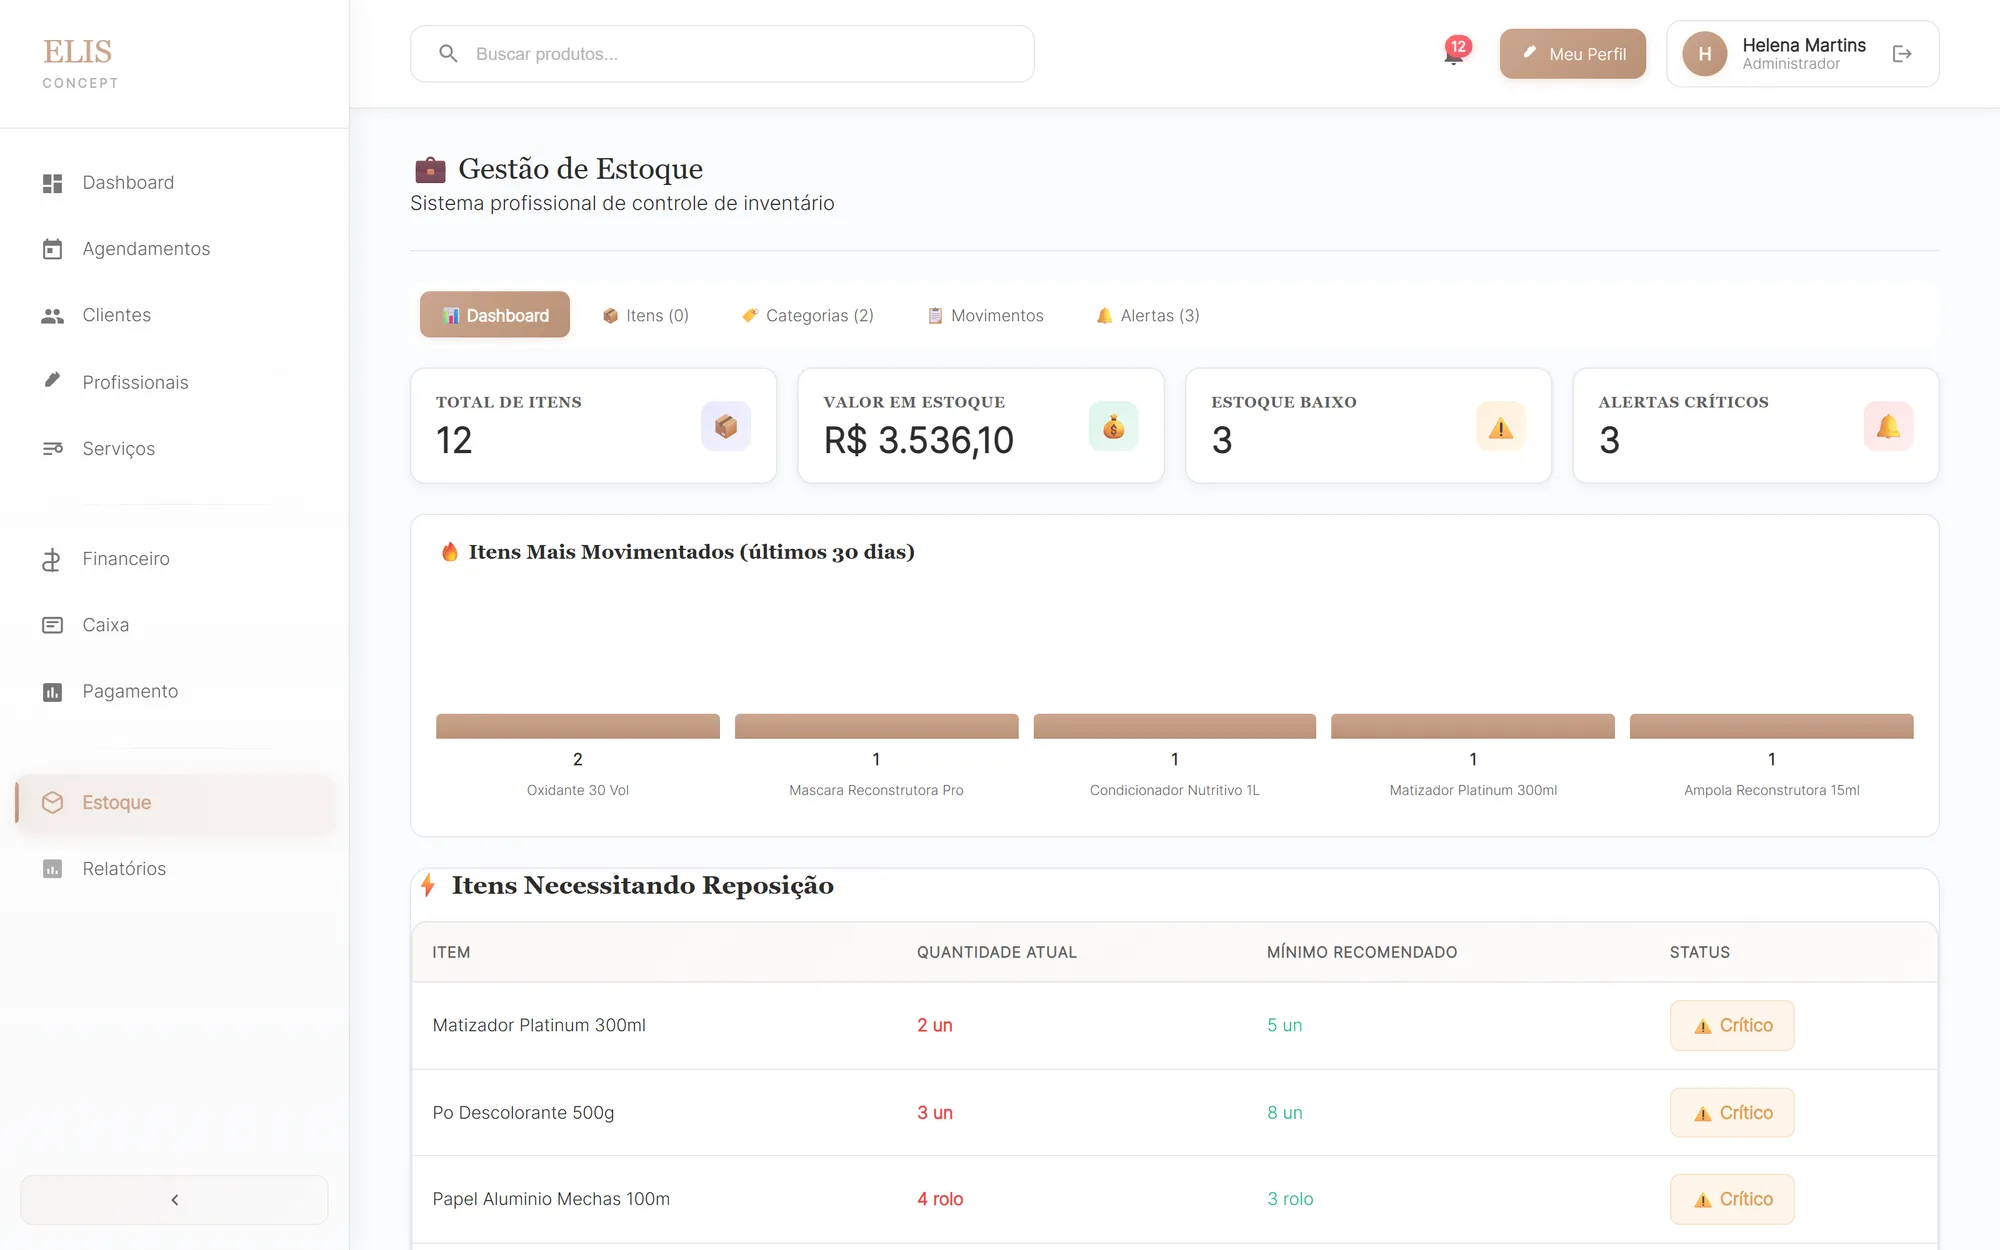The image size is (2000, 1250).
Task: Click the Clientes people icon
Action: coord(53,316)
